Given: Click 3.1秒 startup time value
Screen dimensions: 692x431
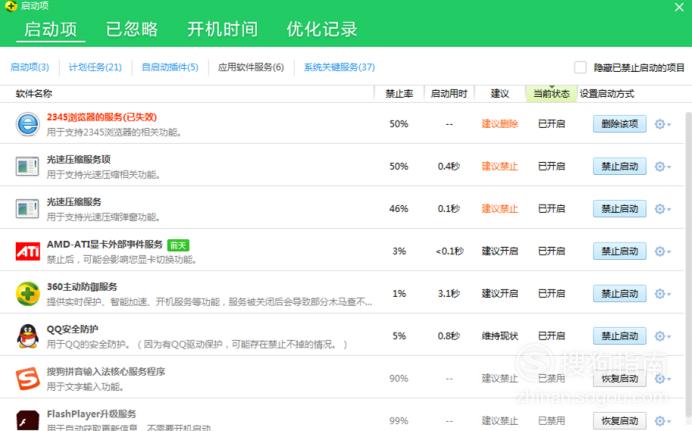Looking at the screenshot, I should point(449,293).
